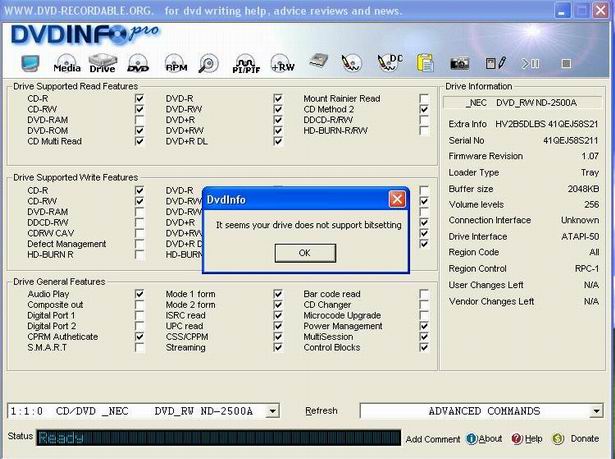Toggle ISRC read checkbox
Screen dimensions: 615x459
[x=278, y=315]
